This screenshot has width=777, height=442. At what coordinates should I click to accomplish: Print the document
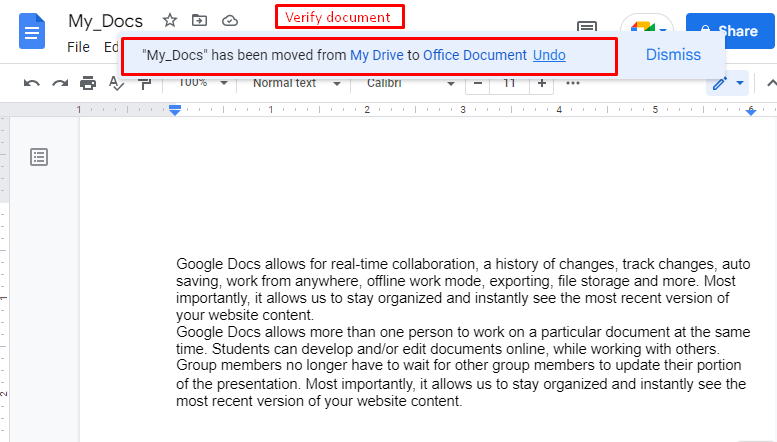(88, 83)
